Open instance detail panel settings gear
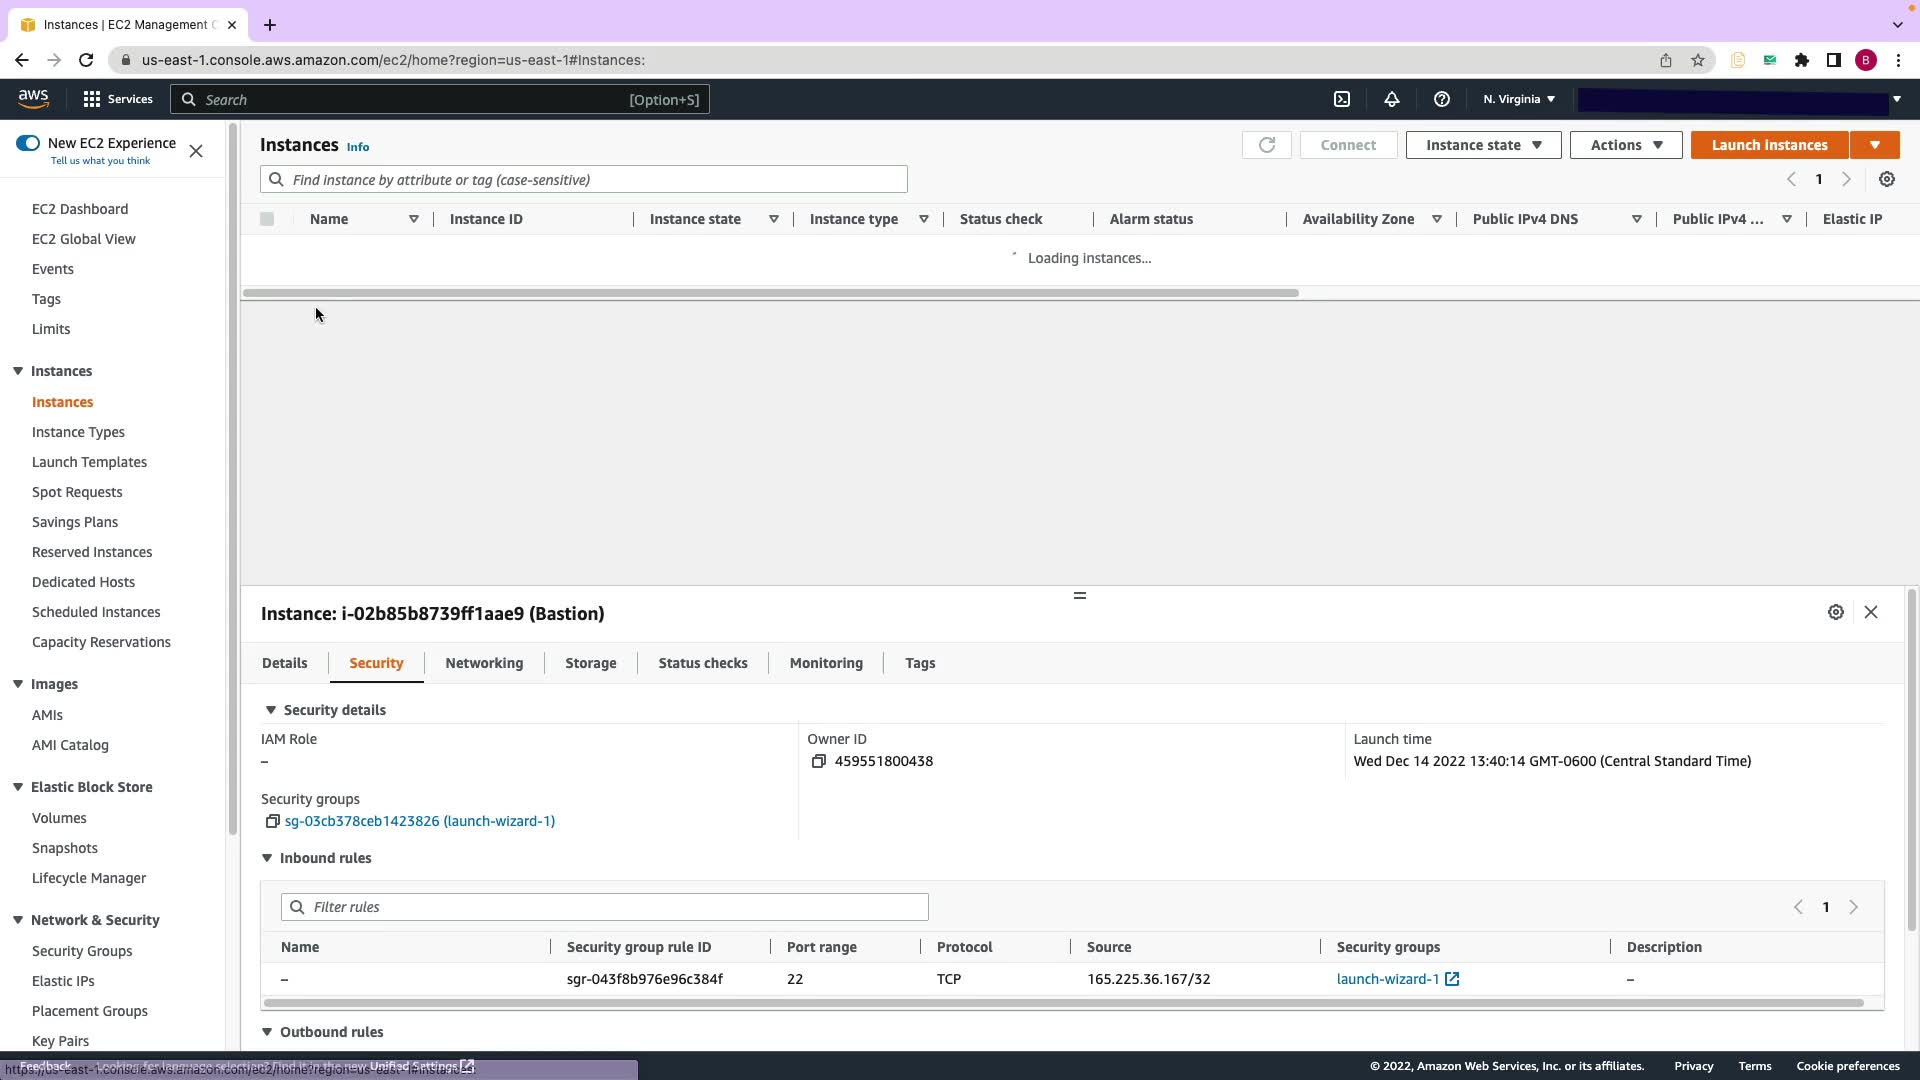 tap(1835, 612)
